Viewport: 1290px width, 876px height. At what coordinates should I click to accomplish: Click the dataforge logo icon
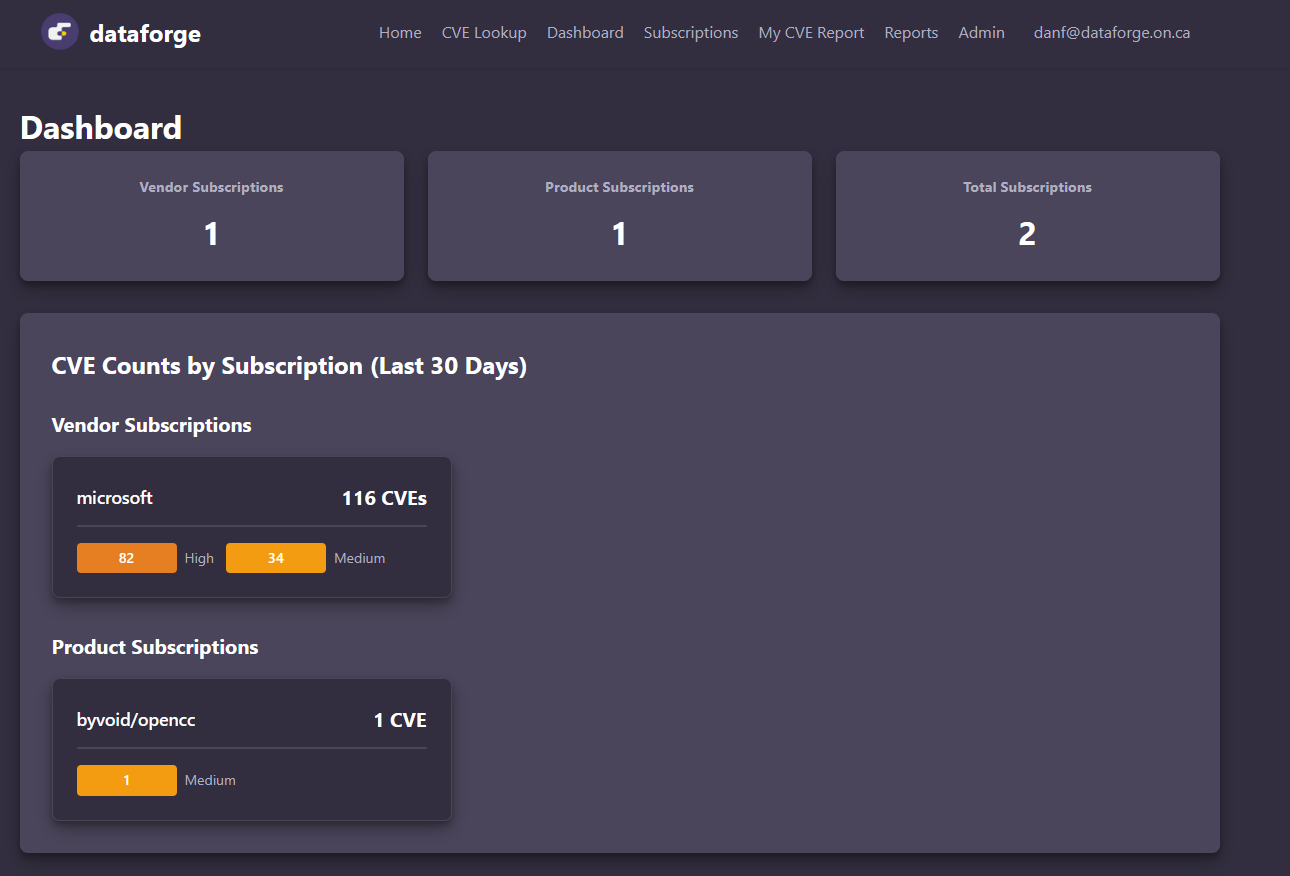[59, 32]
